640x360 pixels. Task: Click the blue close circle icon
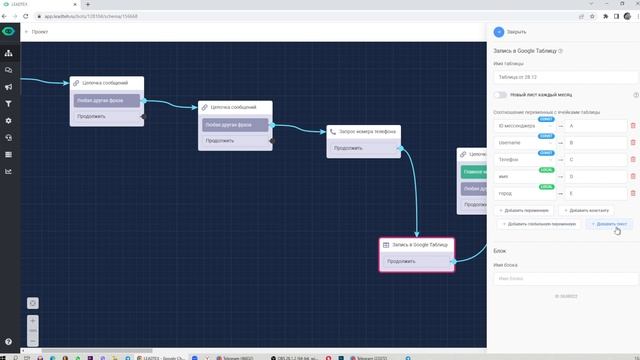(x=499, y=32)
